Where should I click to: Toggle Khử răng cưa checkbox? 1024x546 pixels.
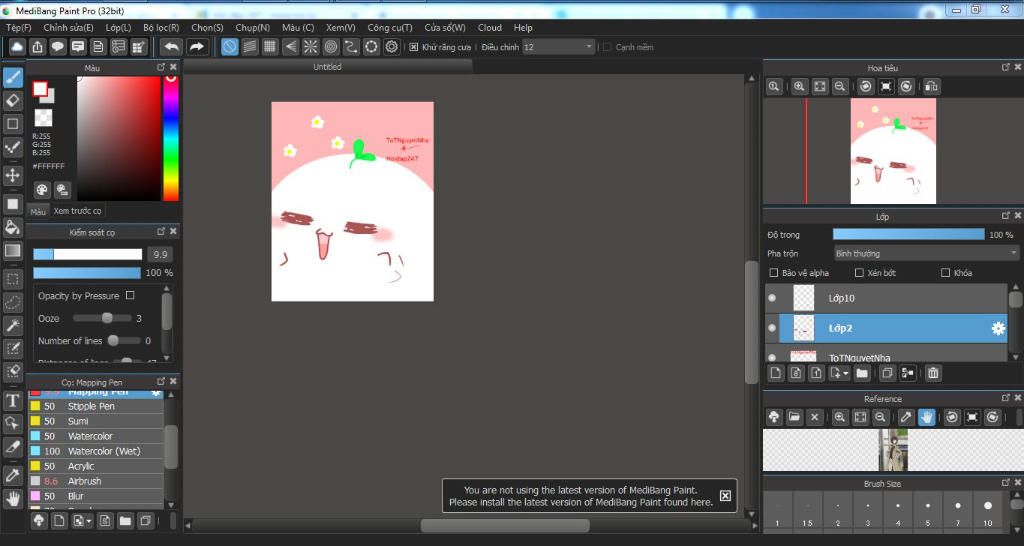point(413,47)
